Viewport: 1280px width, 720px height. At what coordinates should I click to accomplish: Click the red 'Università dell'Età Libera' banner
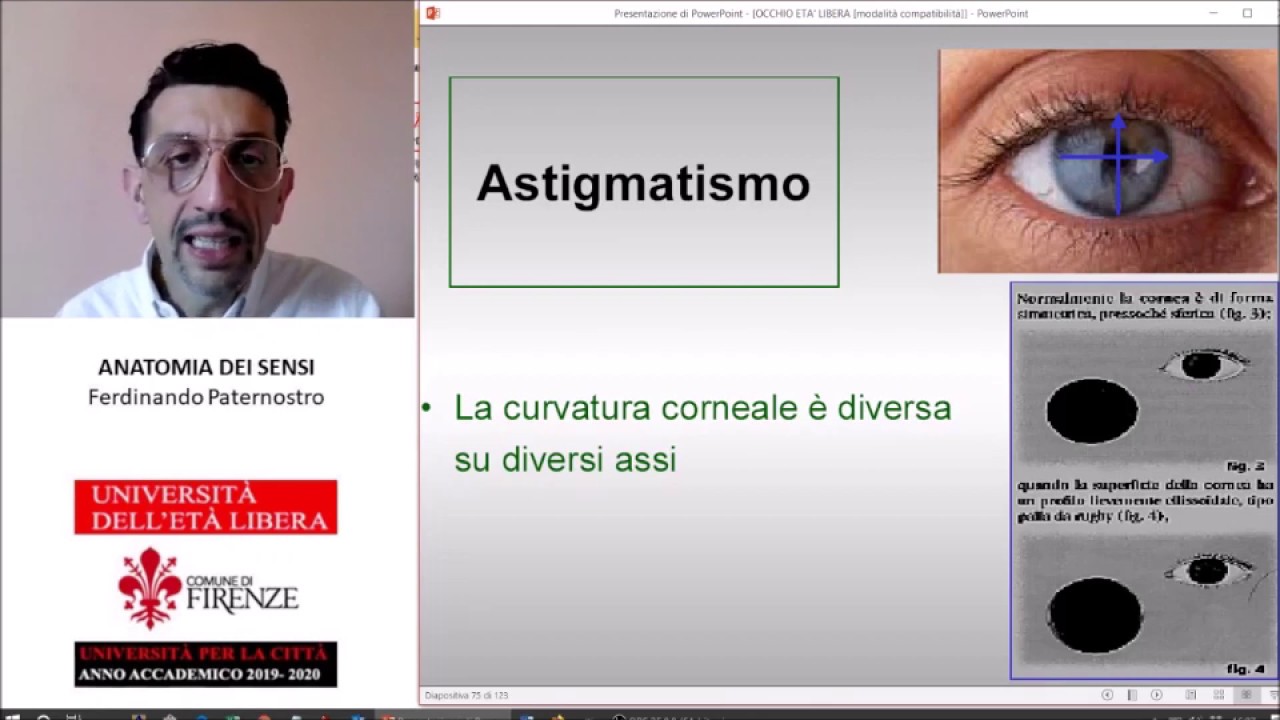click(206, 507)
